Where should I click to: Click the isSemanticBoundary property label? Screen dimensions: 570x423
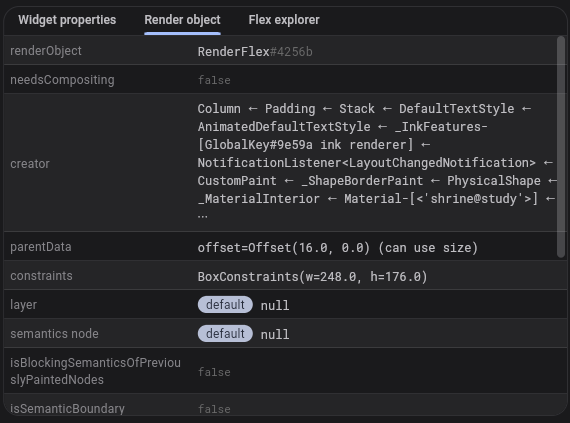click(x=67, y=408)
